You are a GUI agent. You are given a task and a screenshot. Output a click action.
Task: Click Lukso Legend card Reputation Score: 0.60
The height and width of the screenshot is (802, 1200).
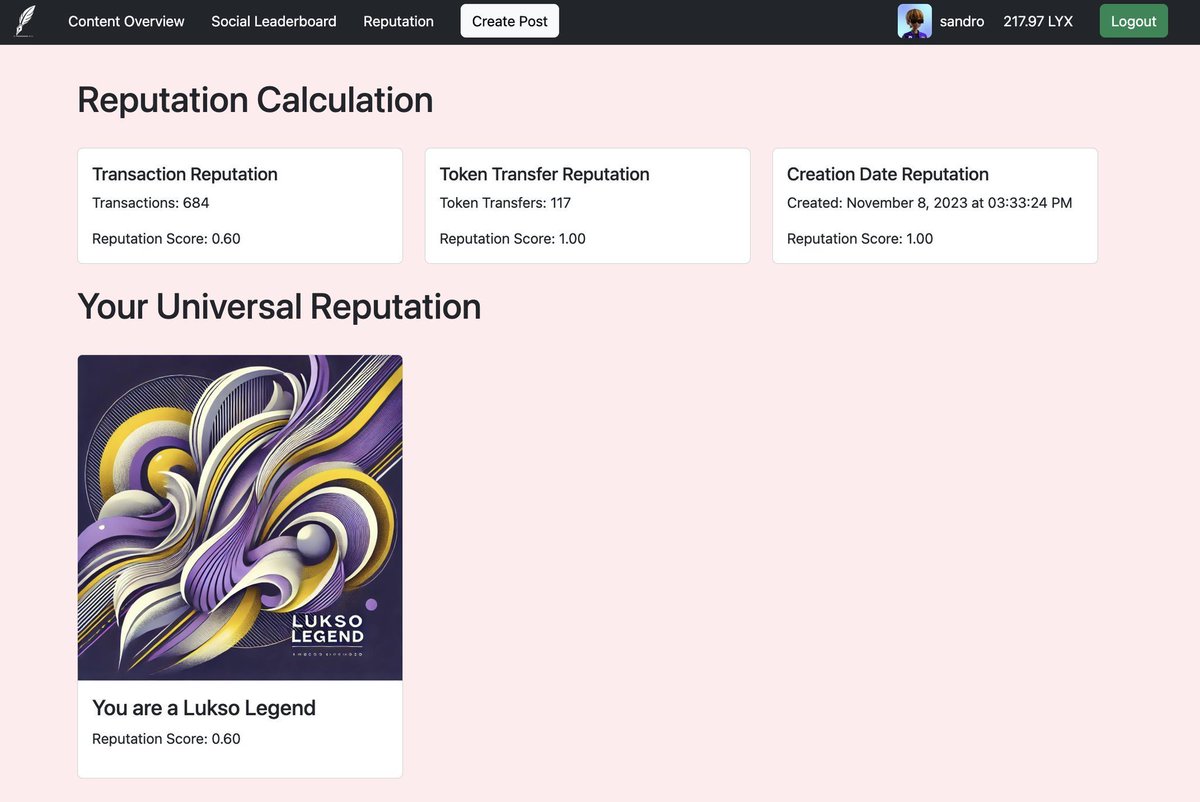[166, 739]
